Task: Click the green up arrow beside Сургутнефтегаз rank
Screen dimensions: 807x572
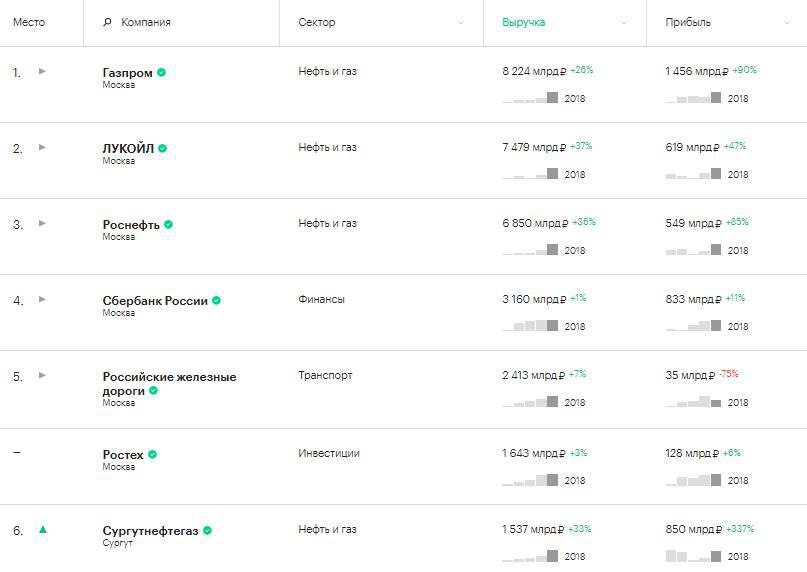Action: coord(43,529)
